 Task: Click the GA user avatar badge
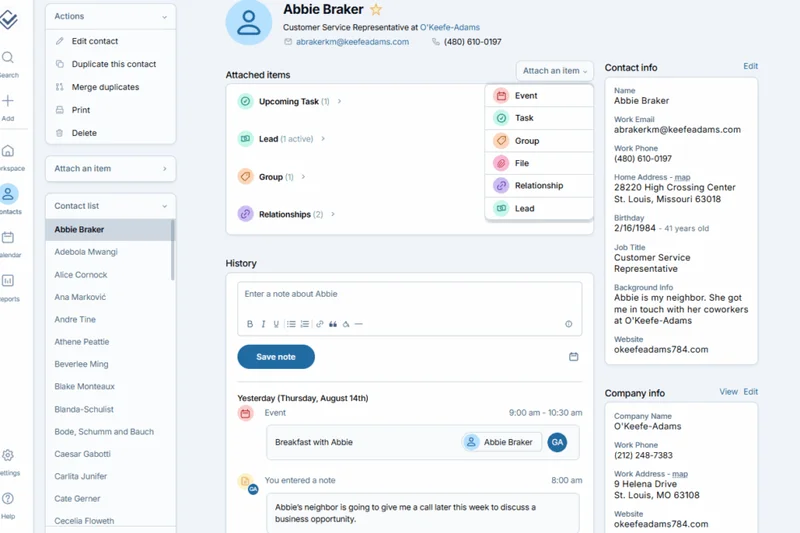click(x=557, y=442)
